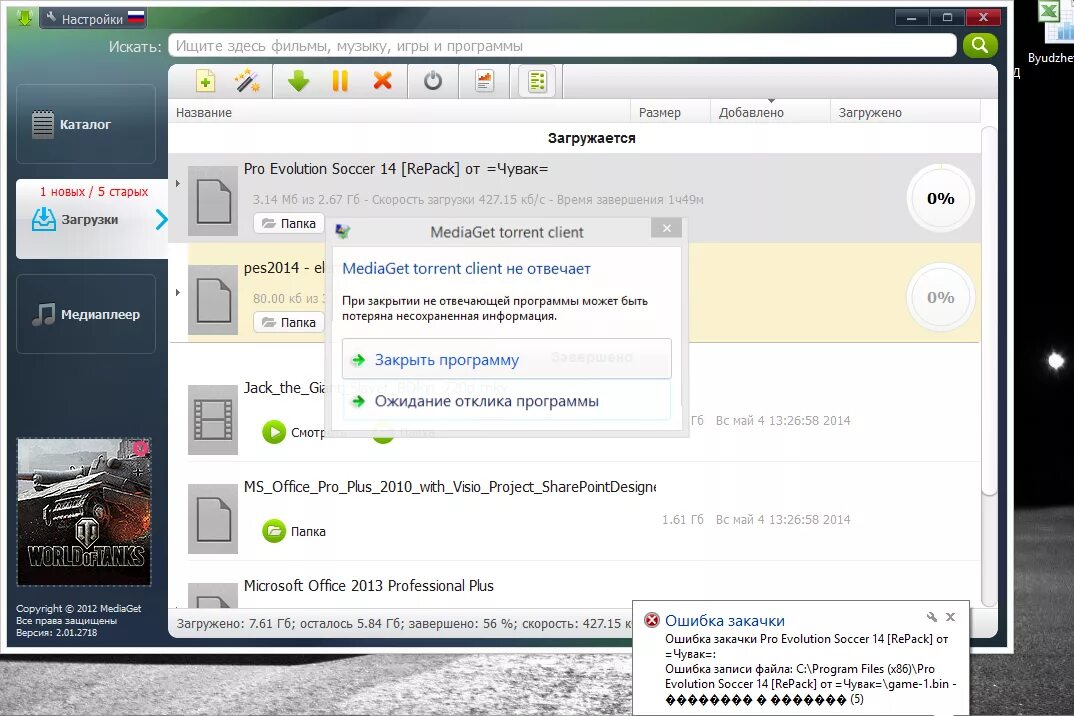The image size is (1074, 716).
Task: Close the Ошибка закачки notification
Action: click(951, 617)
